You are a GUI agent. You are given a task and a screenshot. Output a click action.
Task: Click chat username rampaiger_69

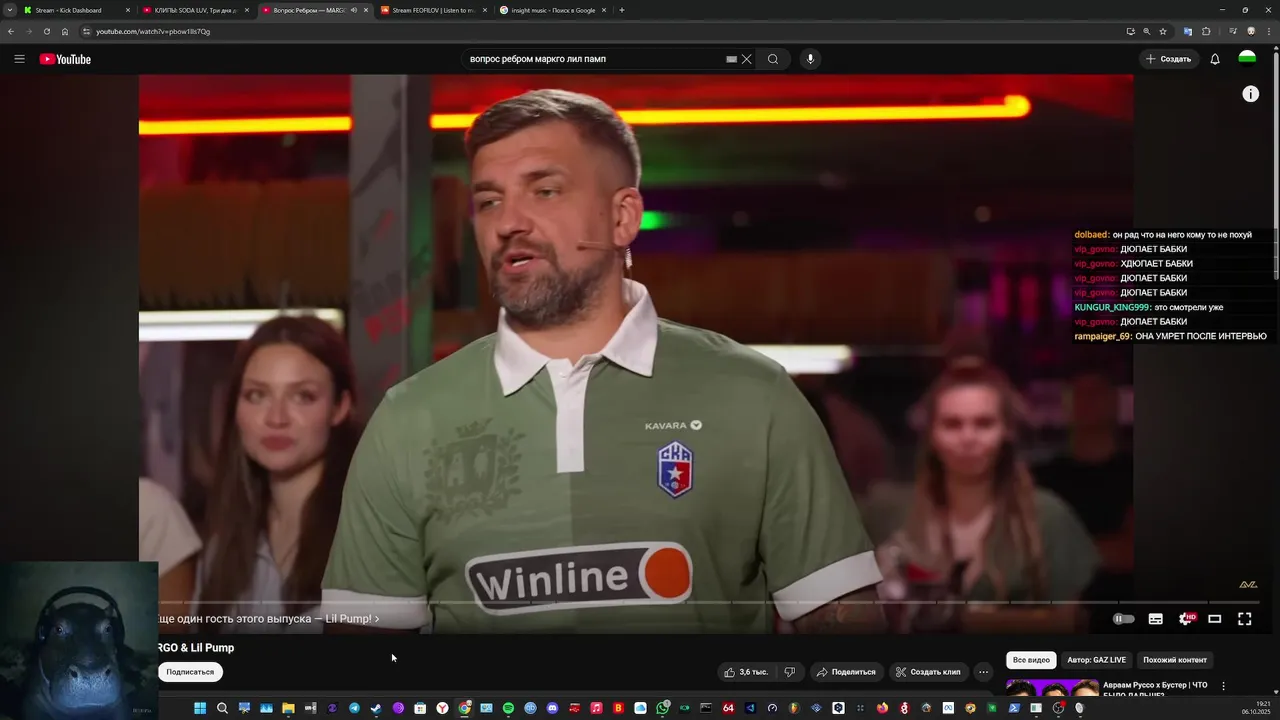point(1103,336)
